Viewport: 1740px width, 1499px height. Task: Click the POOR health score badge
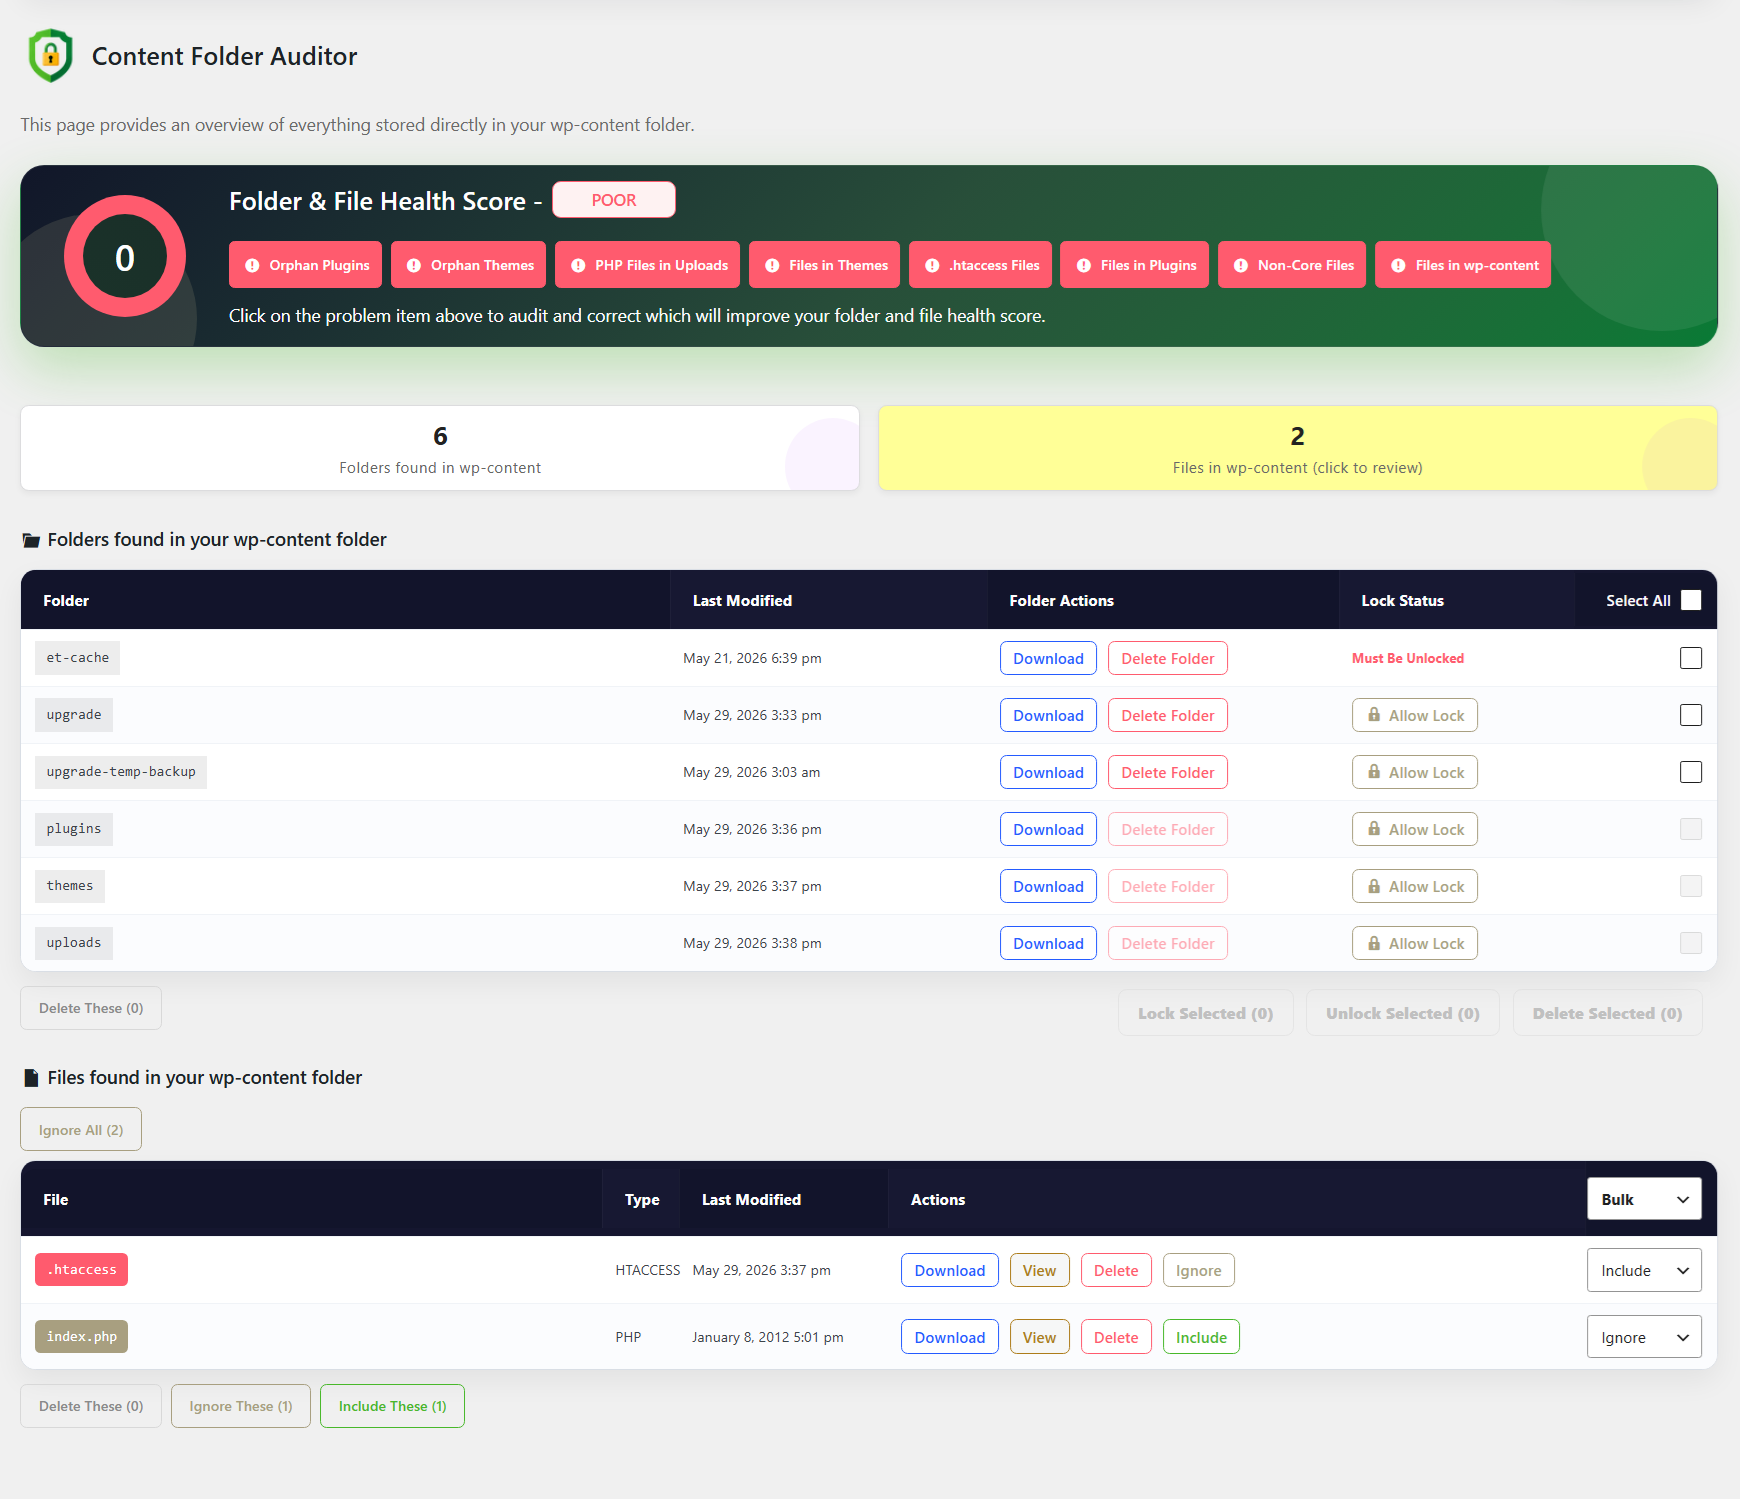click(x=614, y=200)
